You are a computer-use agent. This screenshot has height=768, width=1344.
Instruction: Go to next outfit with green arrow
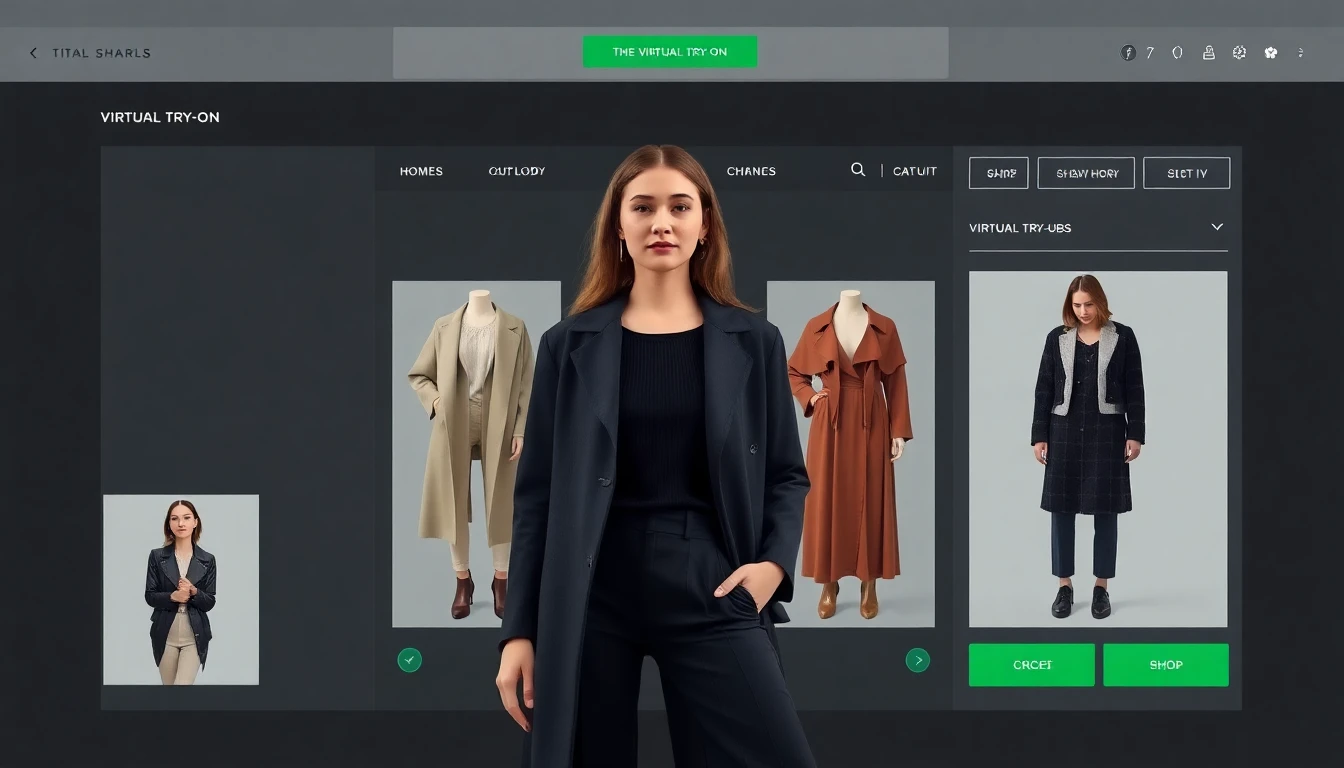pyautogui.click(x=917, y=660)
